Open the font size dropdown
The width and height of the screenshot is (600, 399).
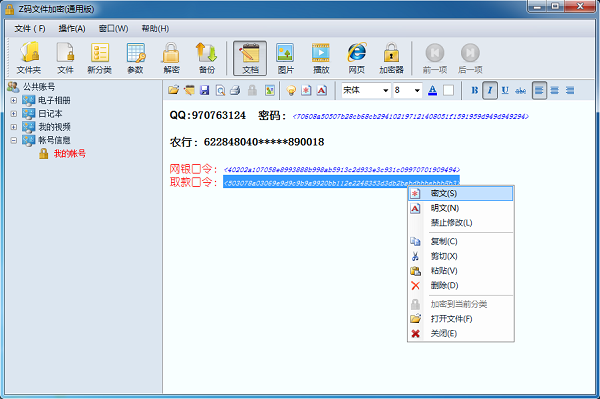tap(417, 91)
